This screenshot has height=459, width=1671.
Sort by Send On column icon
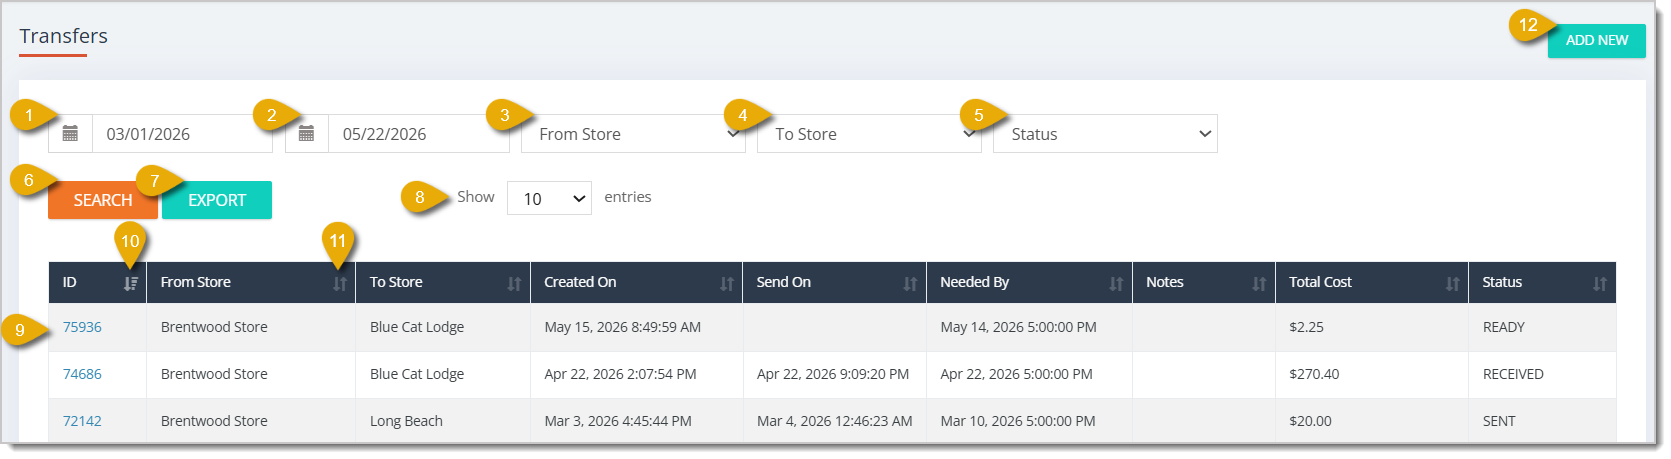pos(910,284)
